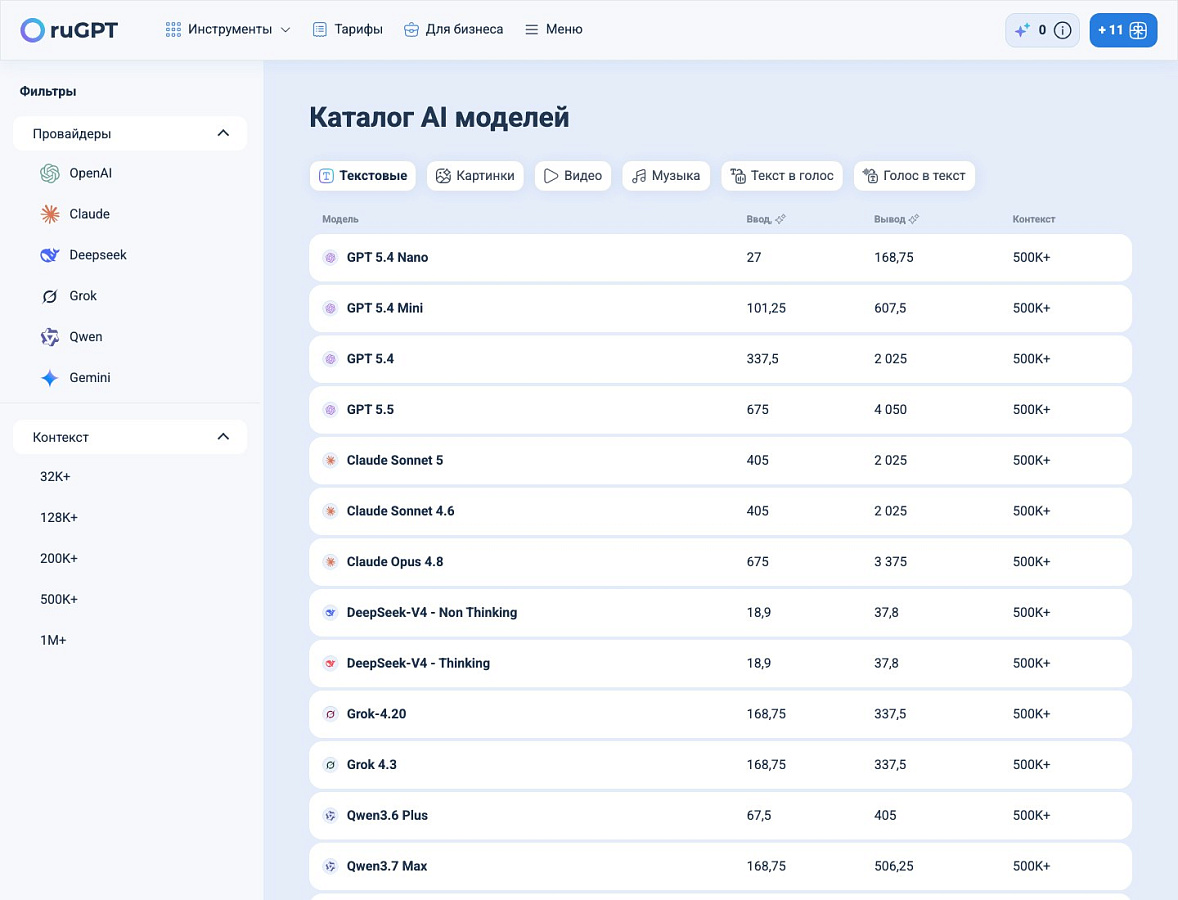
Task: Click the info icon beside balance 0
Action: [1062, 30]
